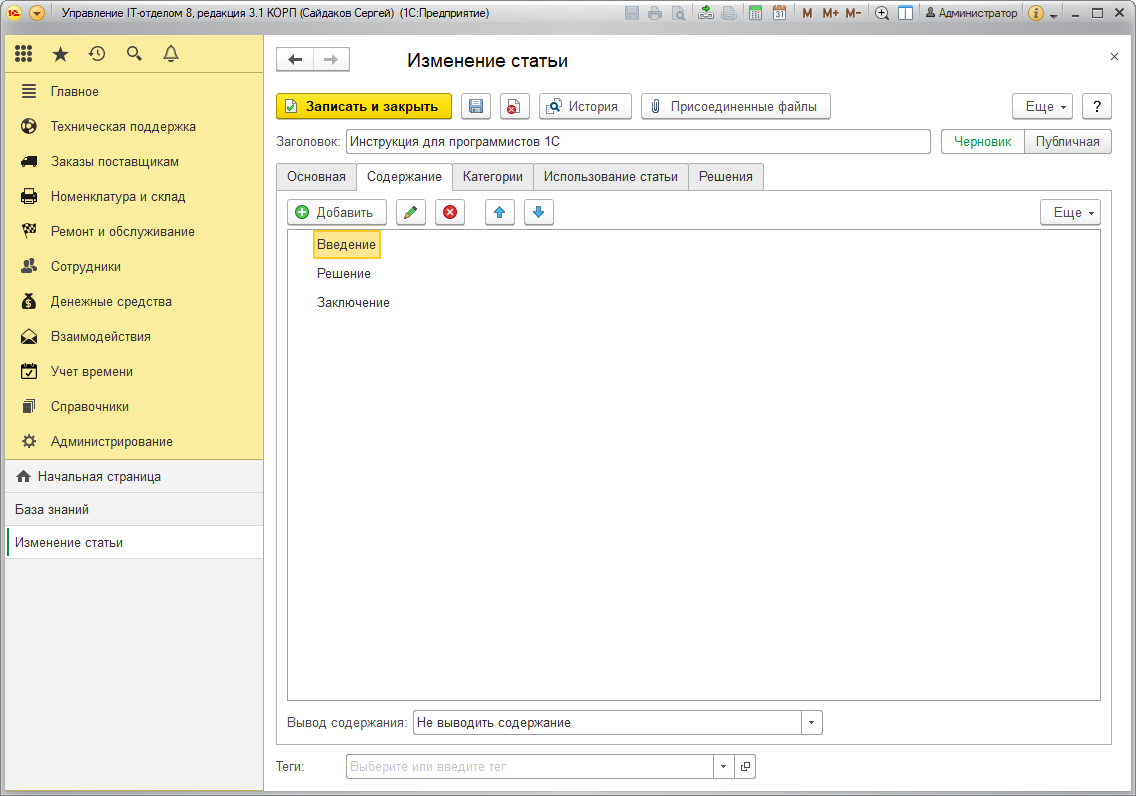Expand the Вывод содержания dropdown
This screenshot has height=796, width=1136.
pos(811,723)
